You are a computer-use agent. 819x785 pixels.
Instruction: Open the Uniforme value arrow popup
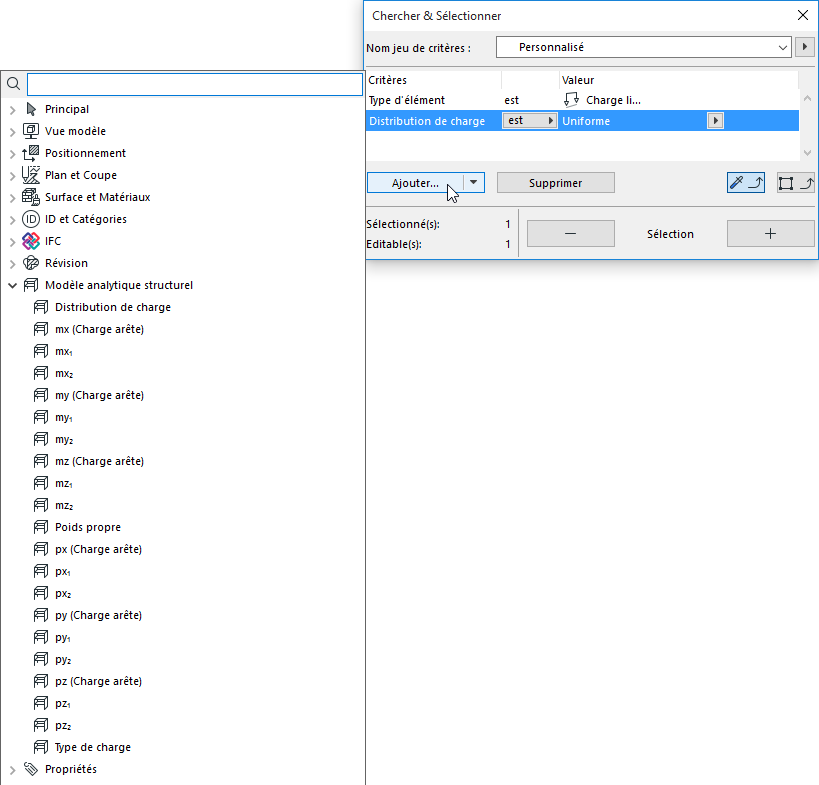[715, 121]
